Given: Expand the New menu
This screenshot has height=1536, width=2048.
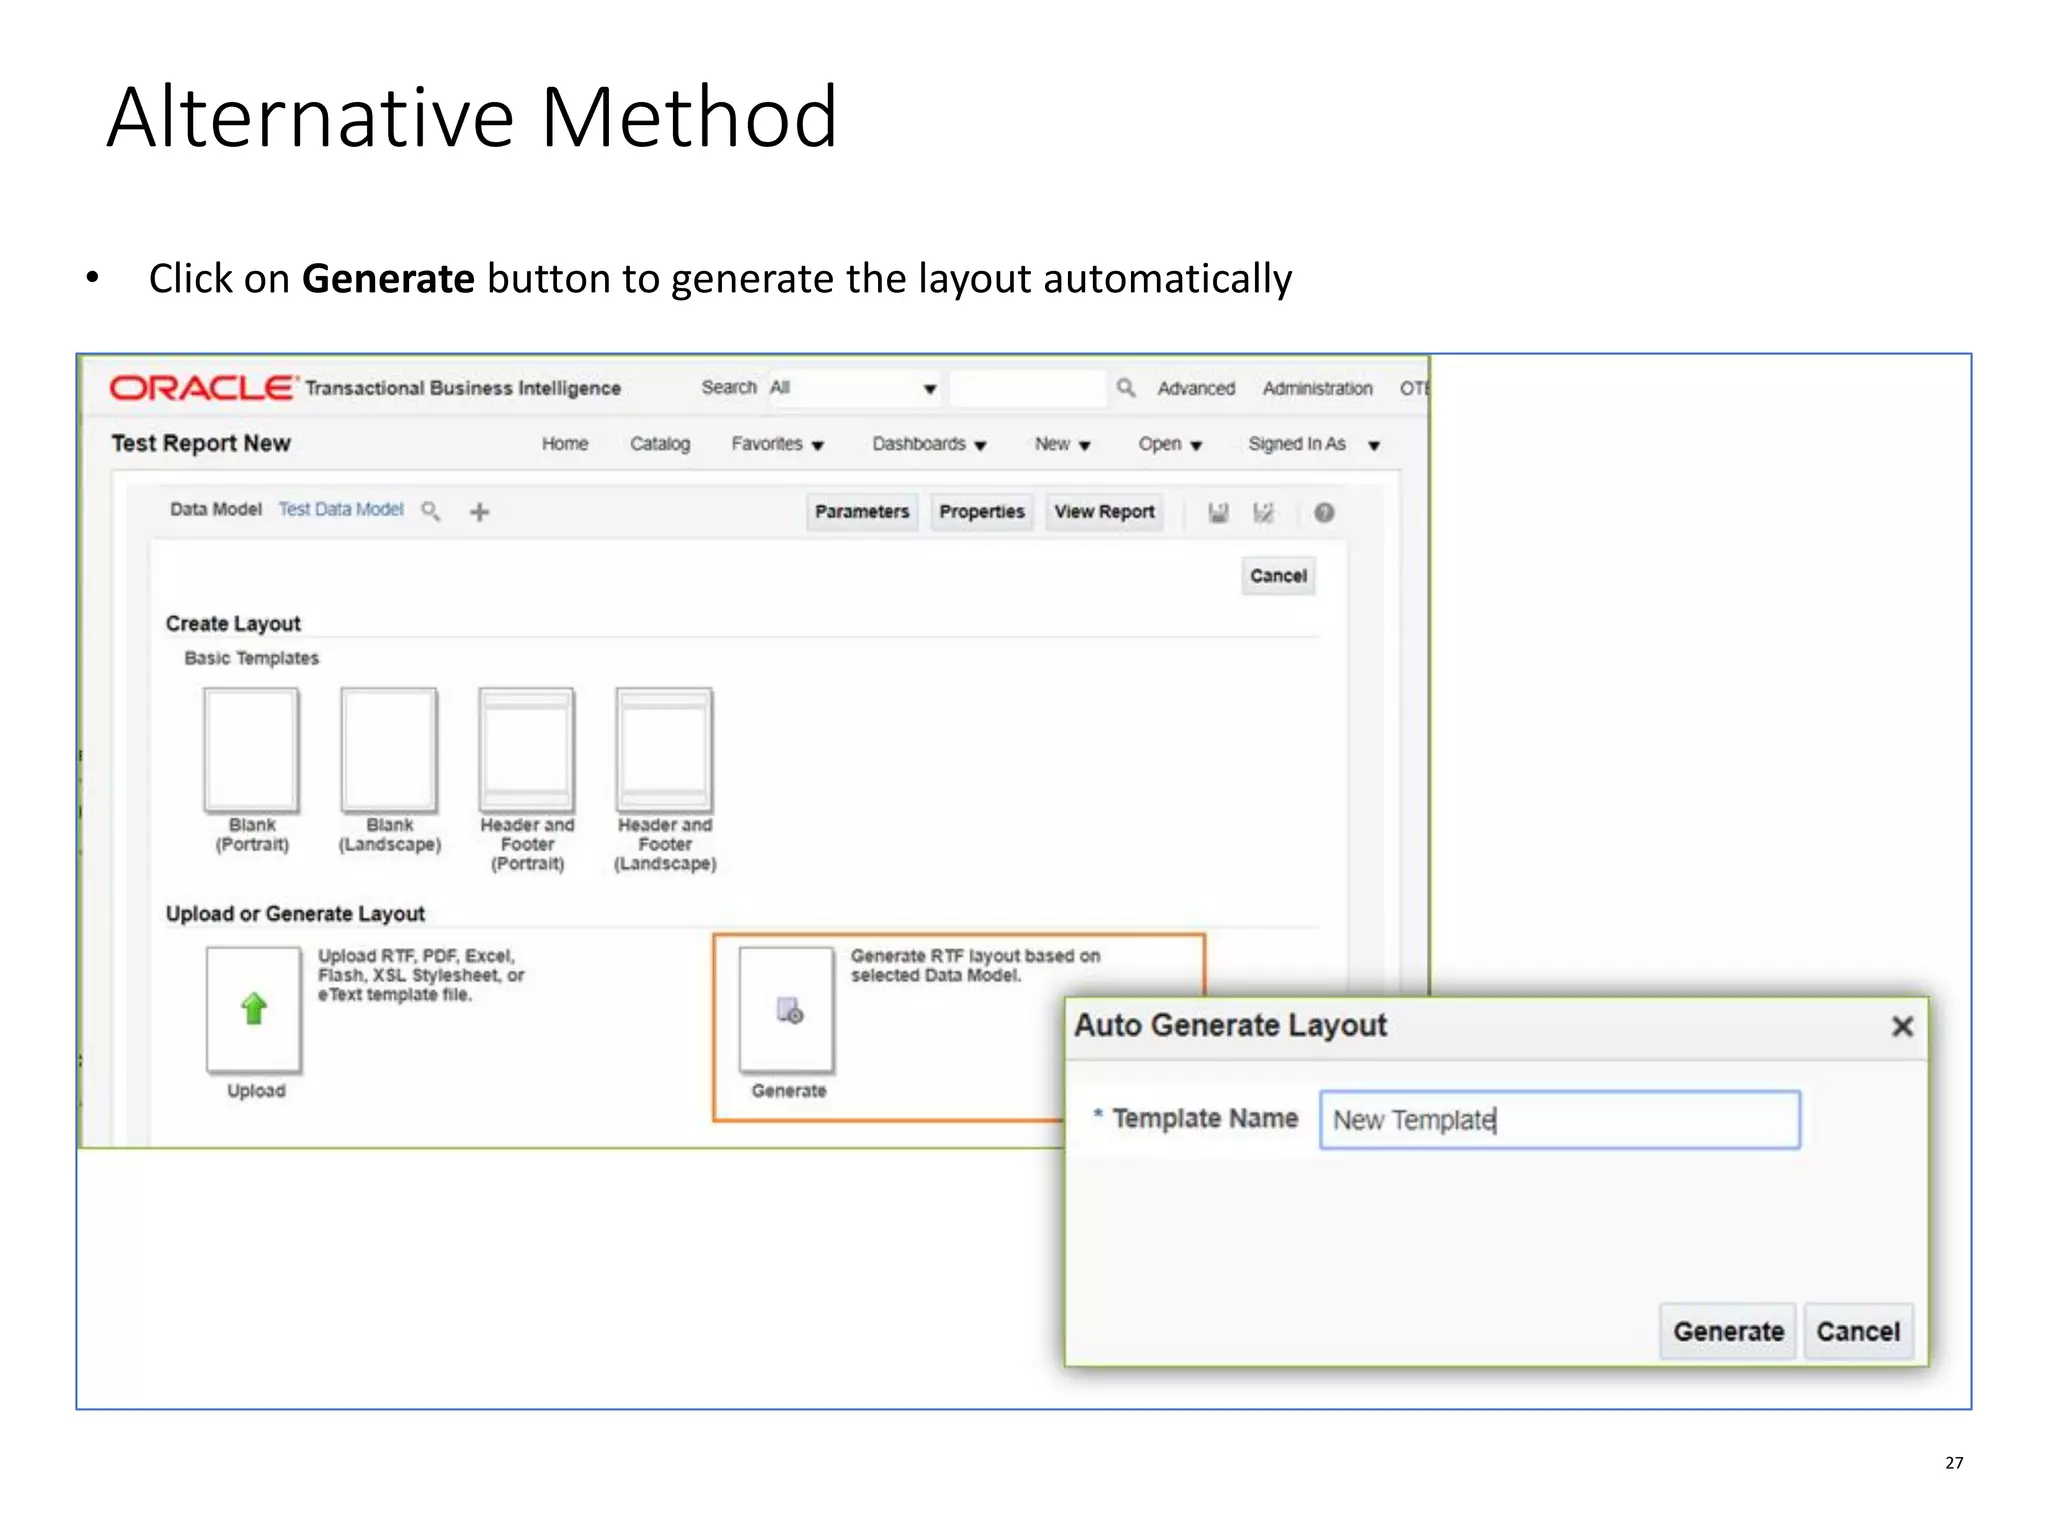Looking at the screenshot, I should click(x=1062, y=444).
